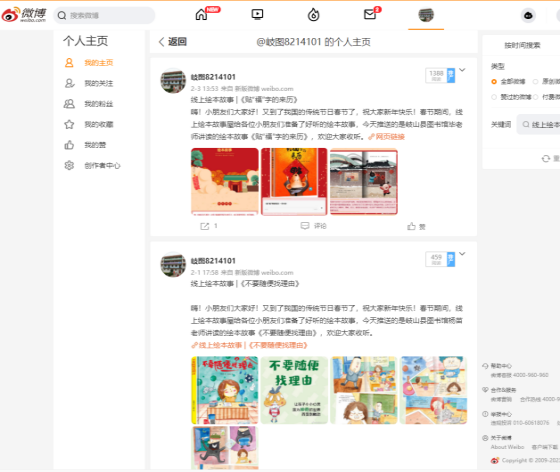Open the orange book cover image of post one
This screenshot has height=472, width=560.
[x=294, y=181]
